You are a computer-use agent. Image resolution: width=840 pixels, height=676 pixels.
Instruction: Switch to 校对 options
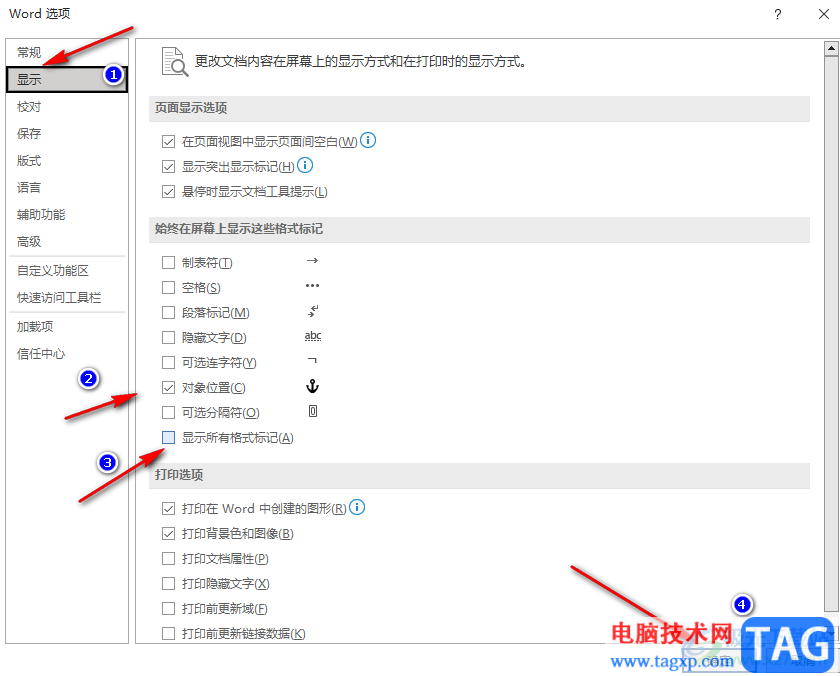coord(67,107)
